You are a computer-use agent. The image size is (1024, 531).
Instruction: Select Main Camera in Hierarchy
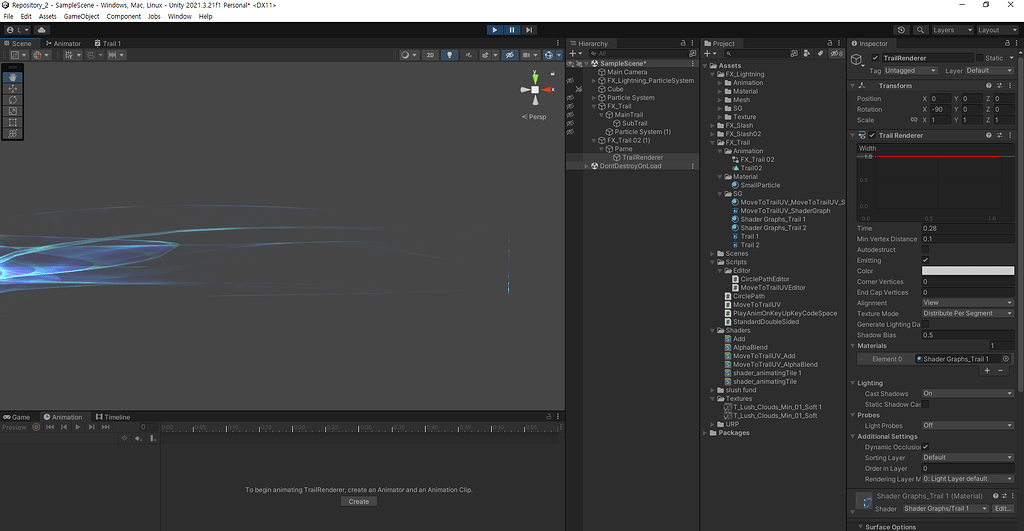(x=627, y=72)
